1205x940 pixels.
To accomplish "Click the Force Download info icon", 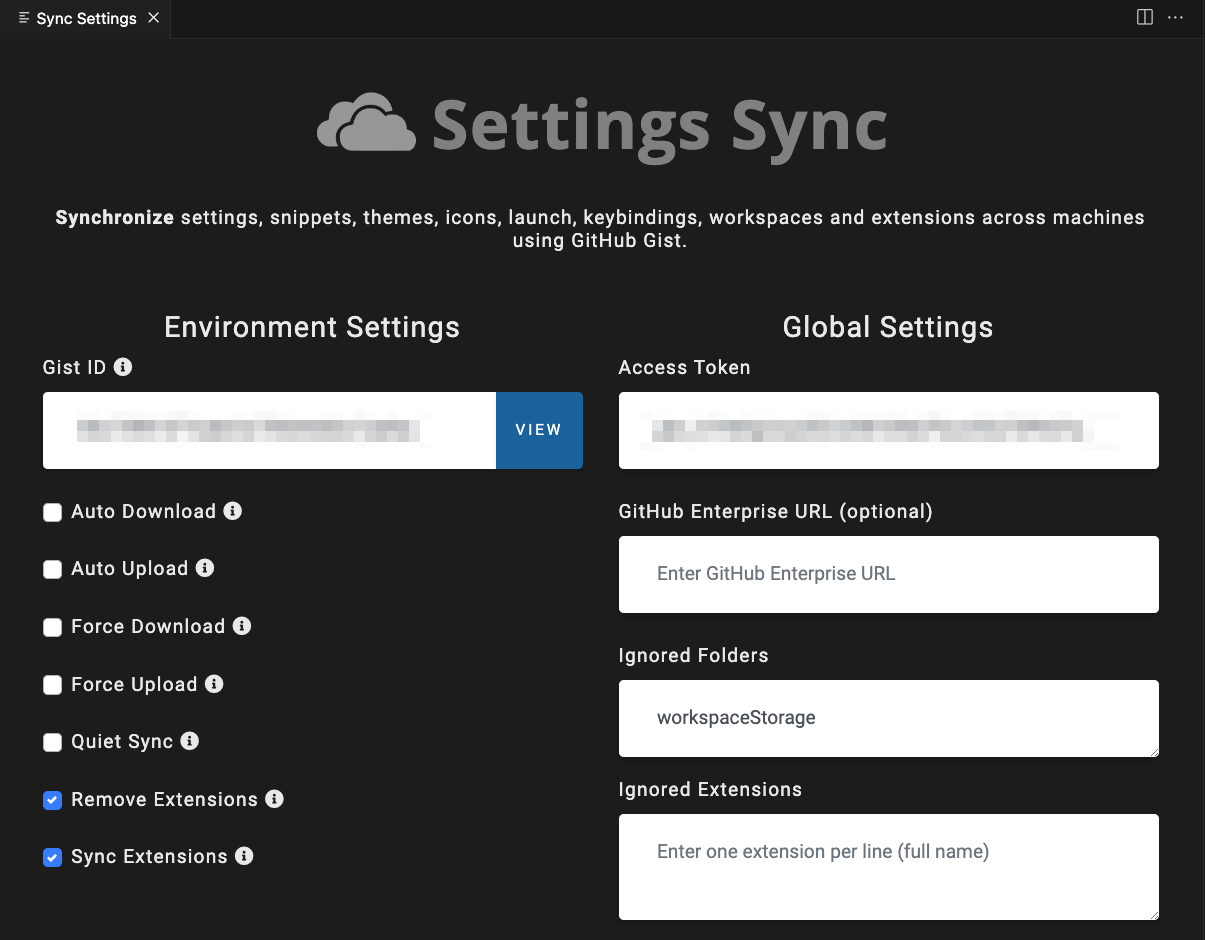I will [242, 626].
